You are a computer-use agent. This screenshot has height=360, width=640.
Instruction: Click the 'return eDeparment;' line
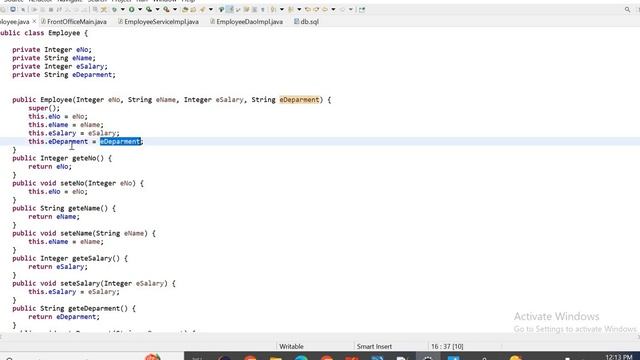click(x=64, y=317)
